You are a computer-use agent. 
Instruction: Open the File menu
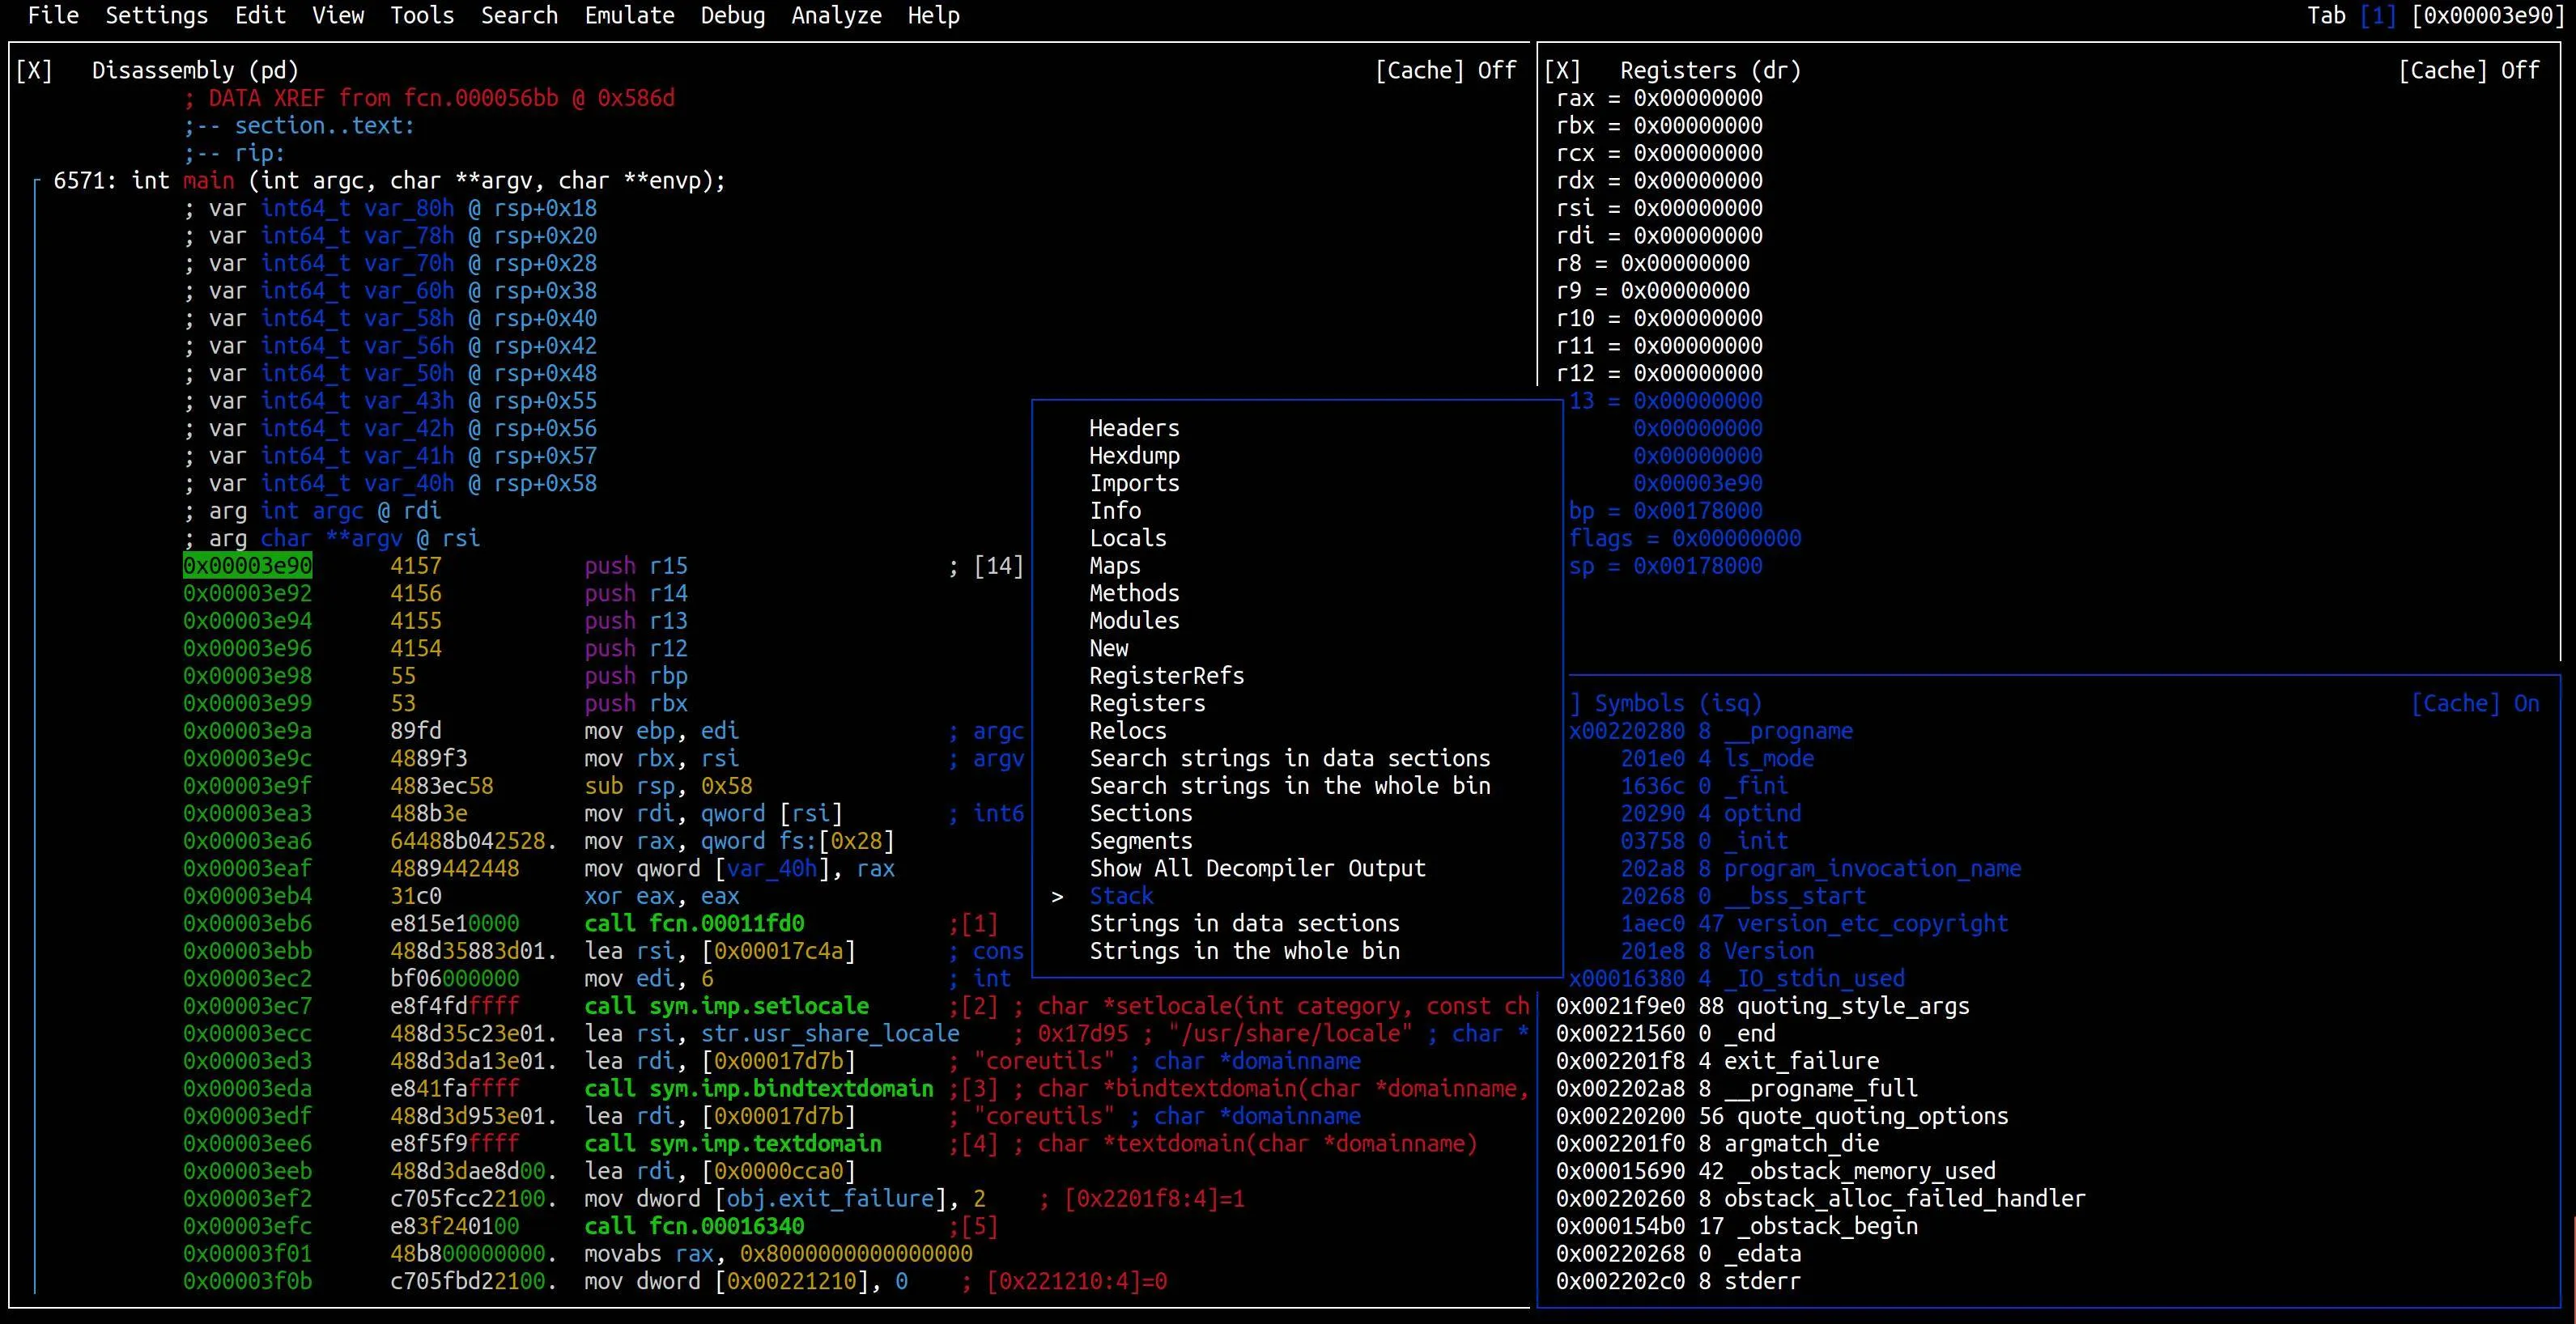pyautogui.click(x=53, y=15)
